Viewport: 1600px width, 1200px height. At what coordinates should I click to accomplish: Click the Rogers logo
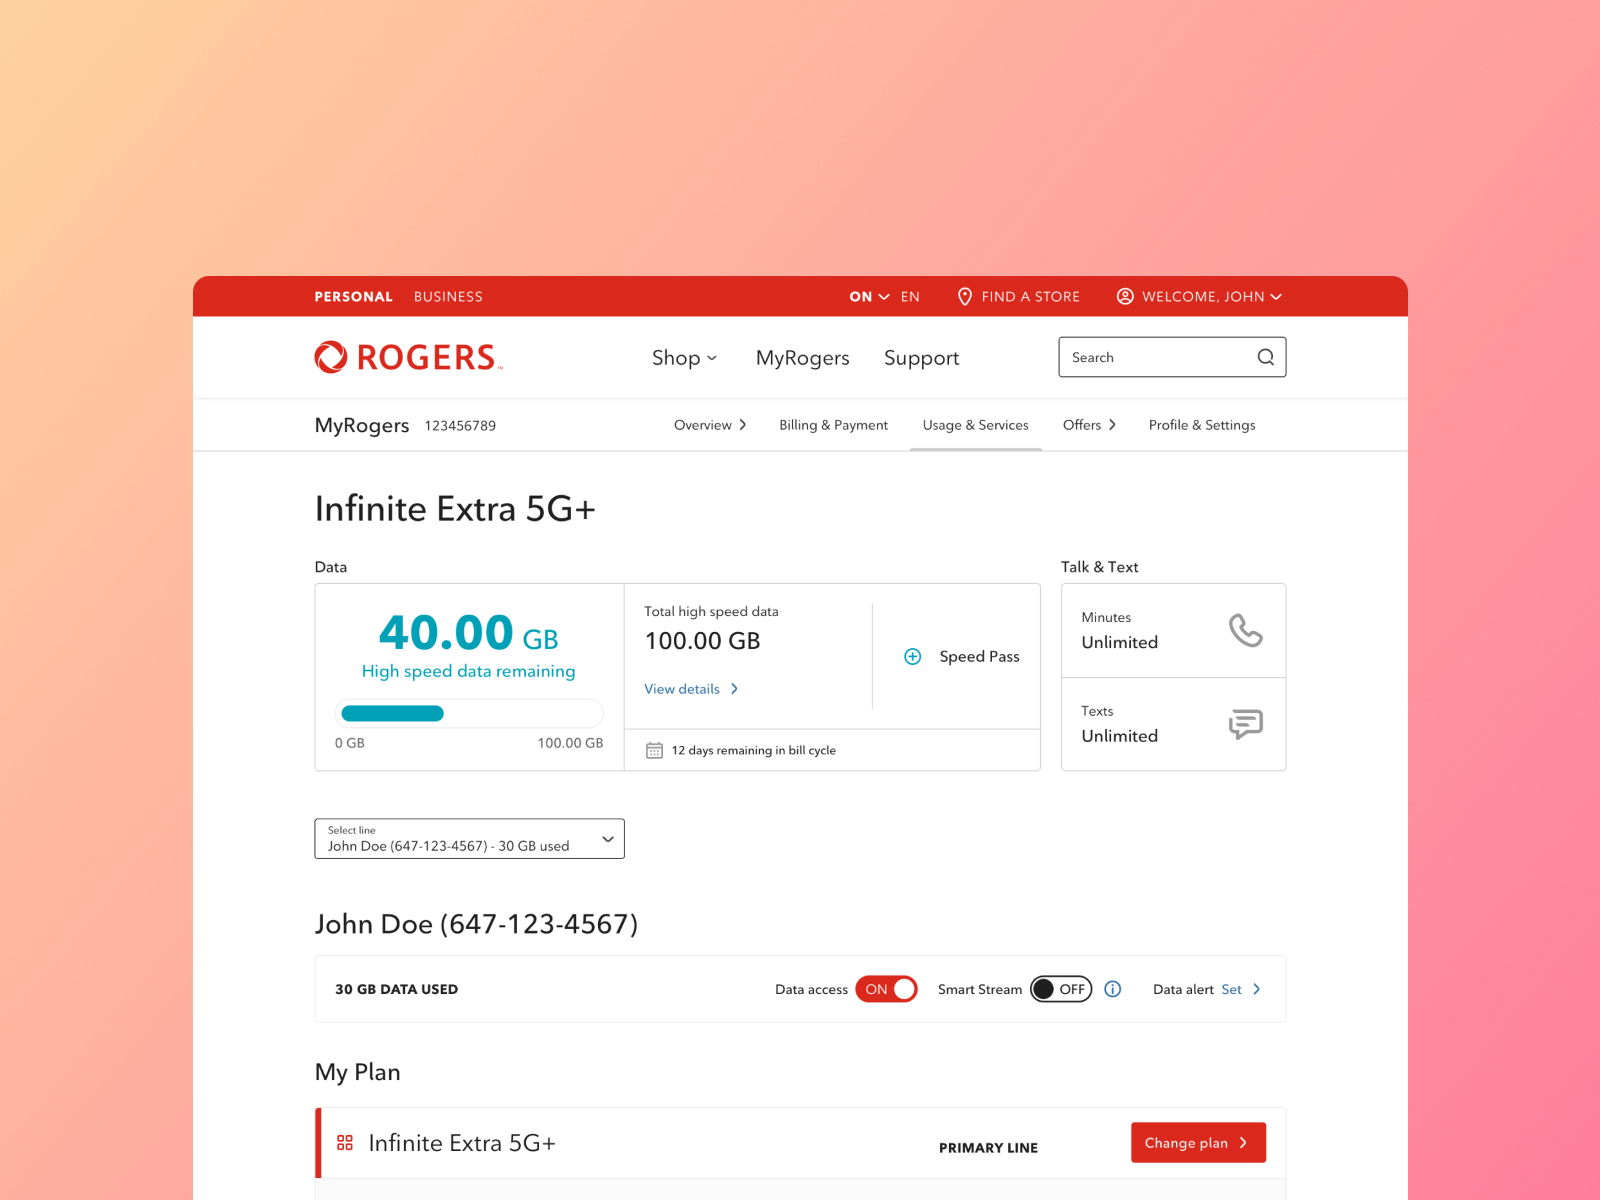(x=408, y=357)
